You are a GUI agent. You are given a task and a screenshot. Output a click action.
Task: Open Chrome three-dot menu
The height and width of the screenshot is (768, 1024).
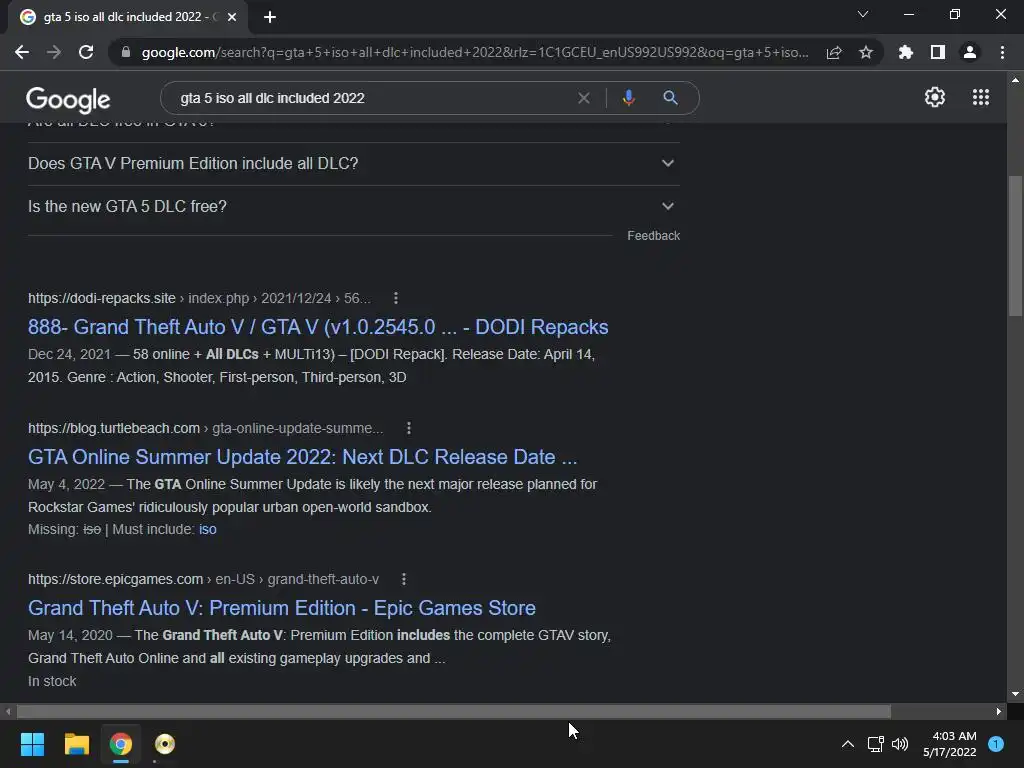pyautogui.click(x=1002, y=52)
